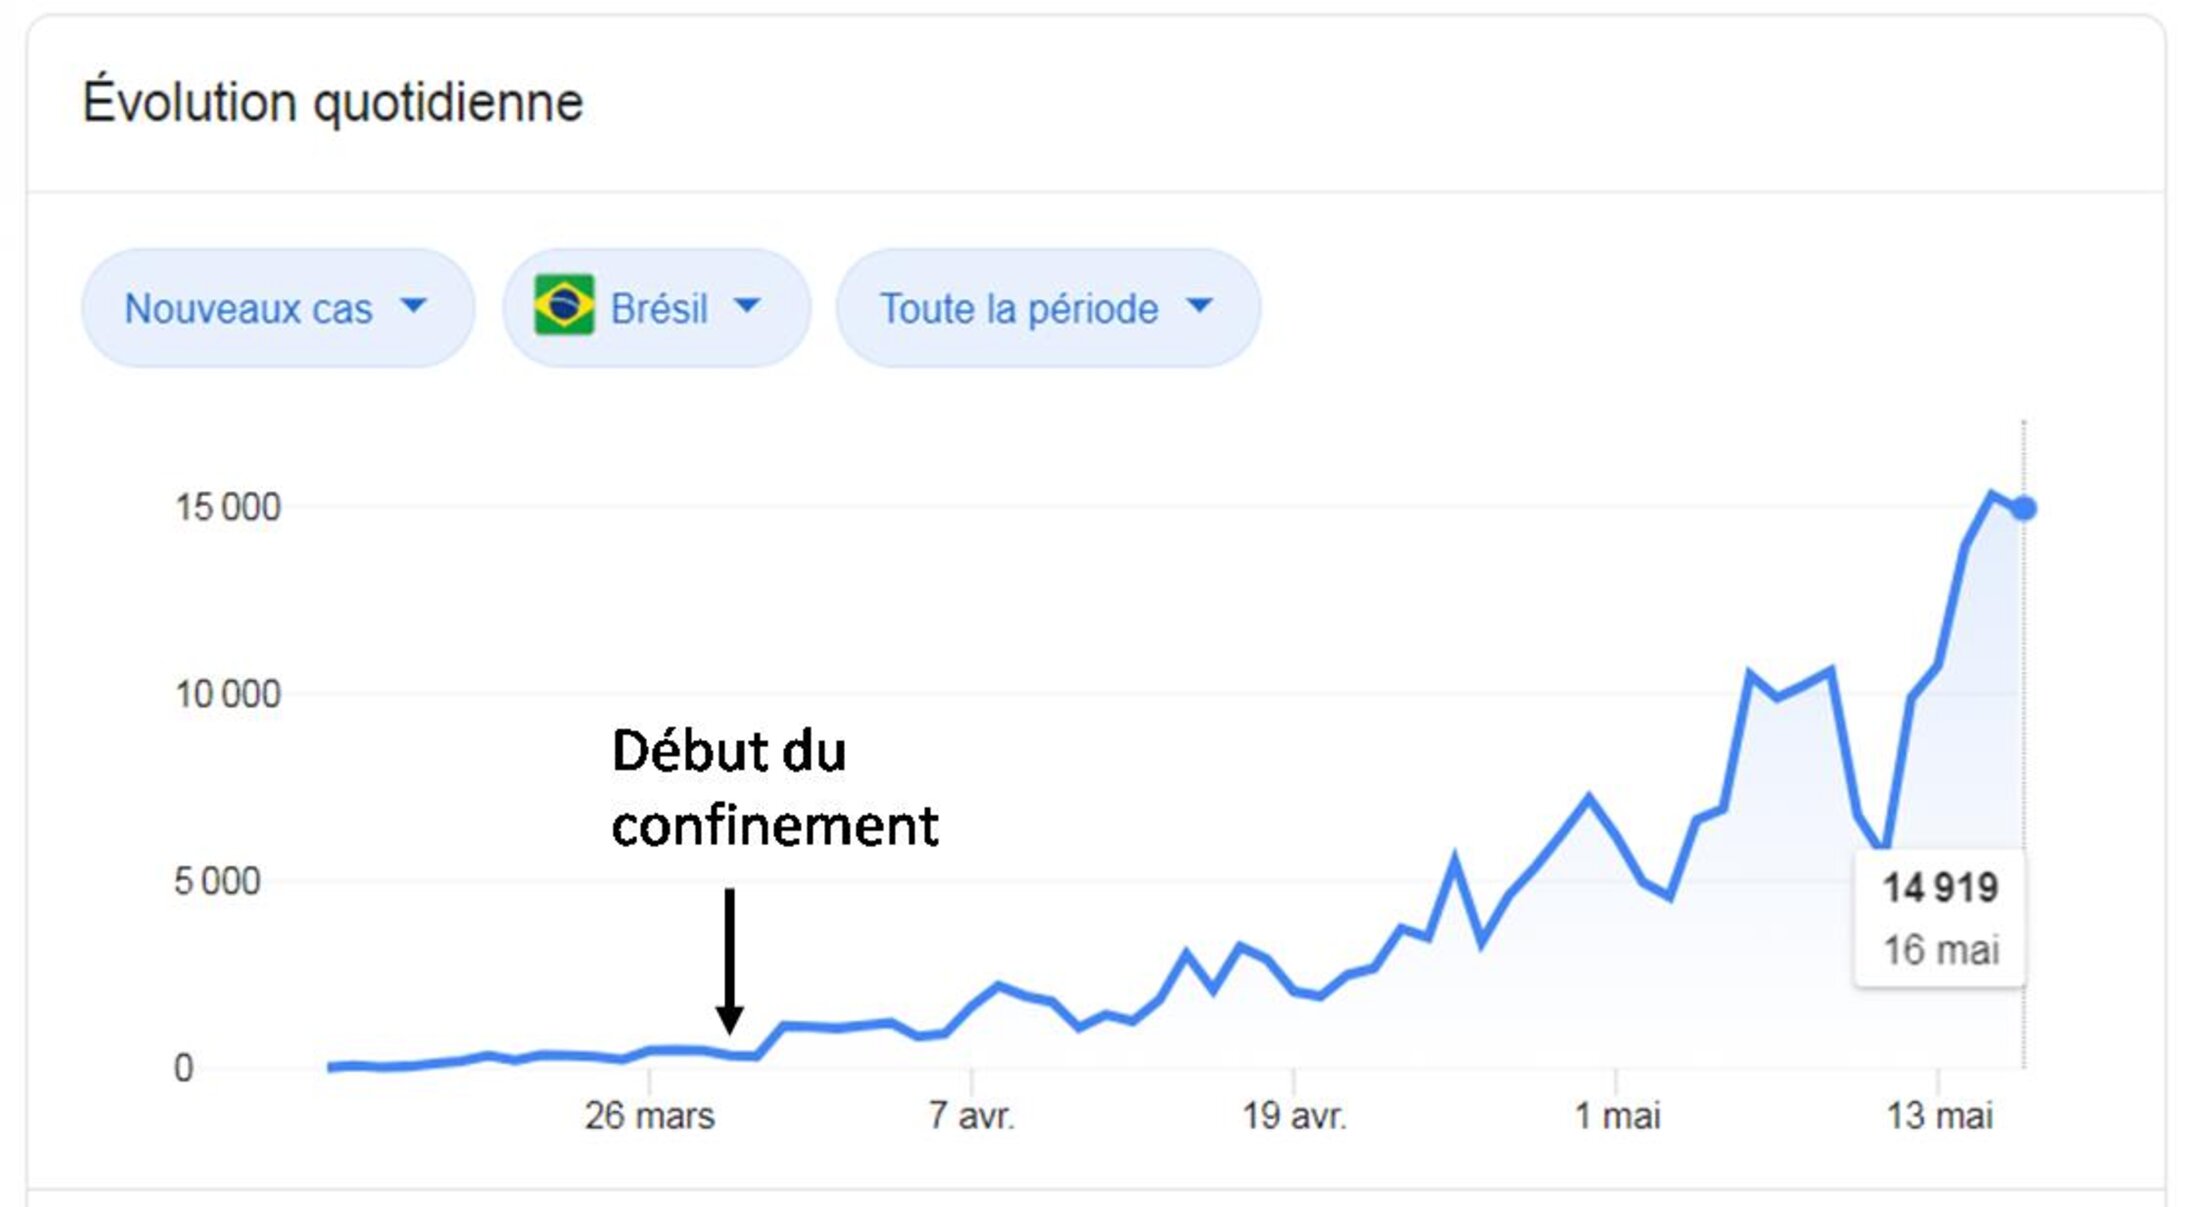Click the 14 919 tooltip value
Viewport: 2200px width, 1207px height.
(1940, 888)
